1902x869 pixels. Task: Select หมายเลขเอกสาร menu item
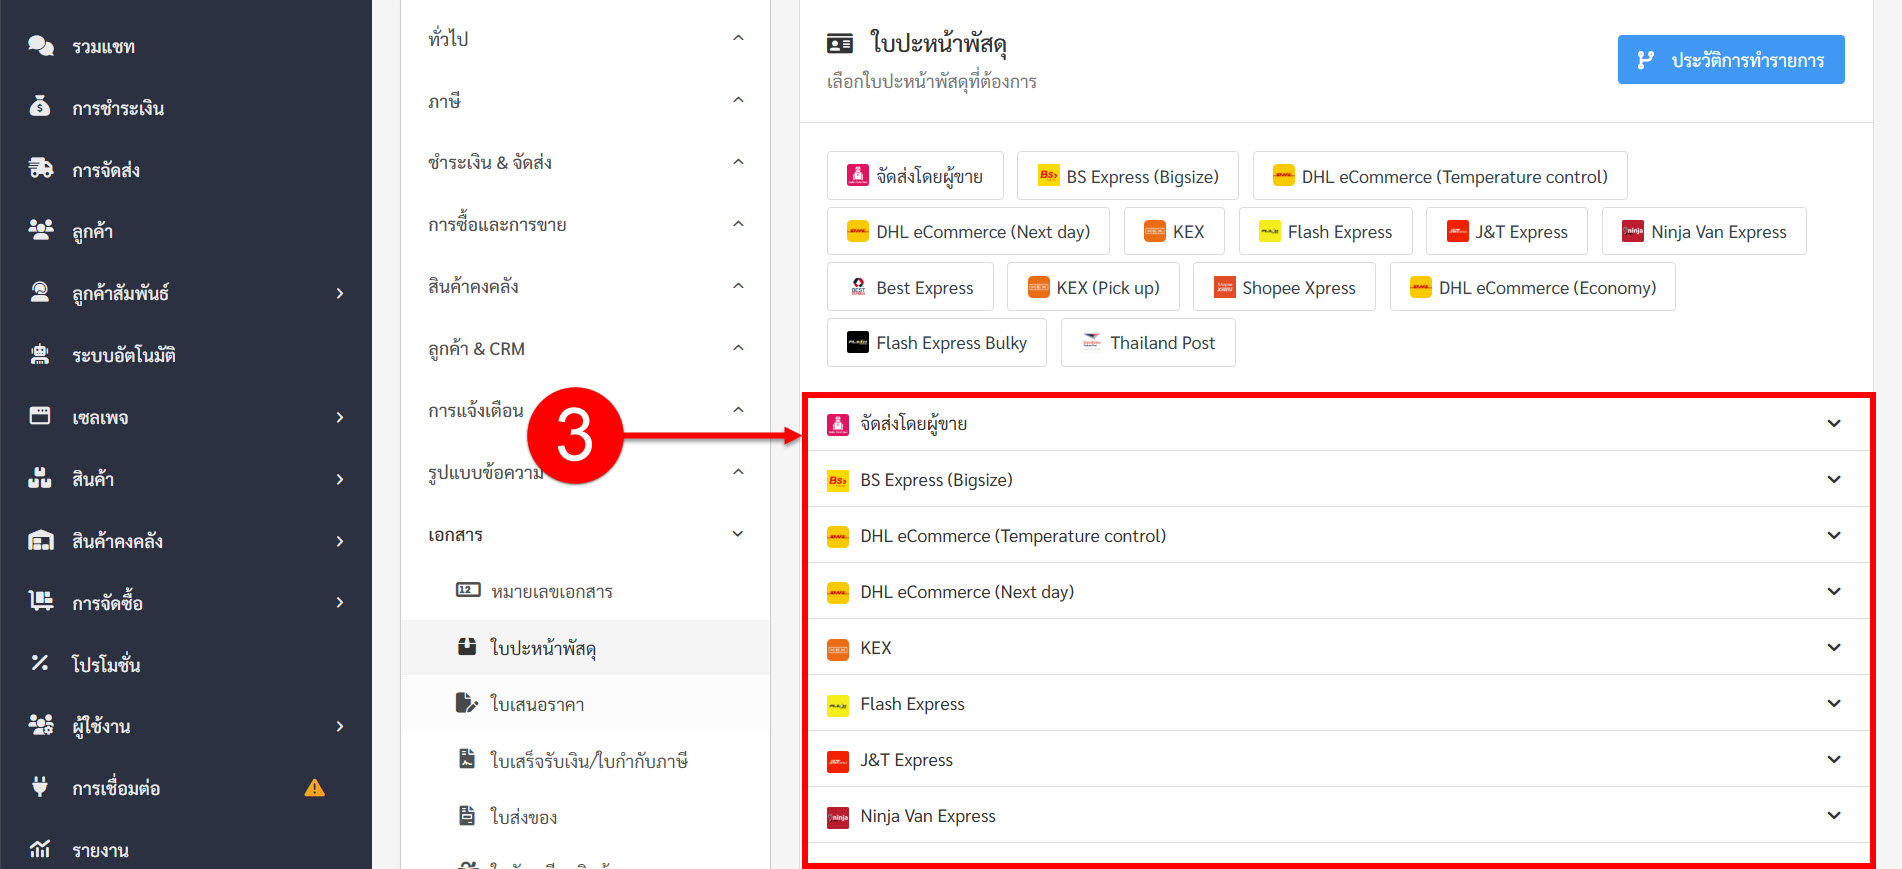[585, 591]
